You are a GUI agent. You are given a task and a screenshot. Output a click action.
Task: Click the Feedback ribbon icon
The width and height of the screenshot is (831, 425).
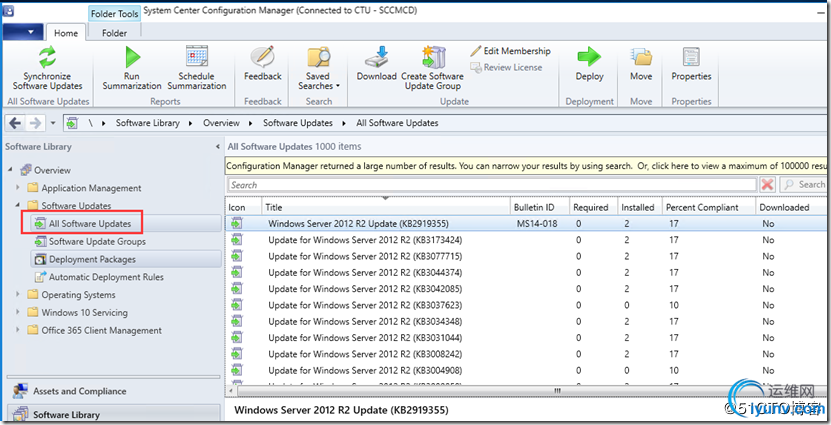[x=262, y=57]
